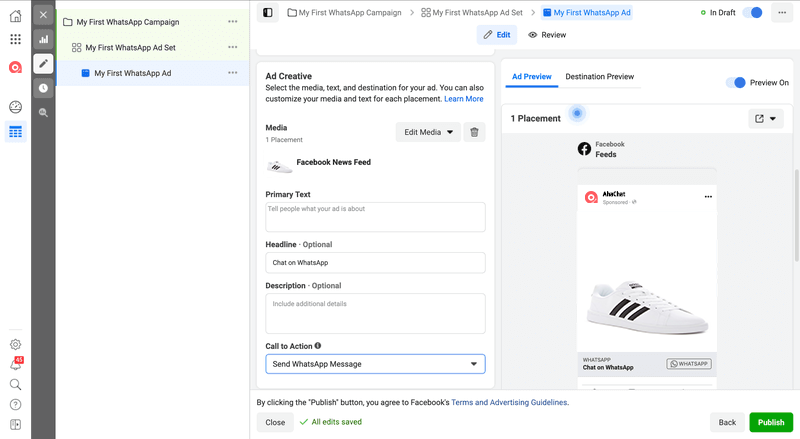Turn off the Preview On switch
The height and width of the screenshot is (439, 800).
(736, 83)
